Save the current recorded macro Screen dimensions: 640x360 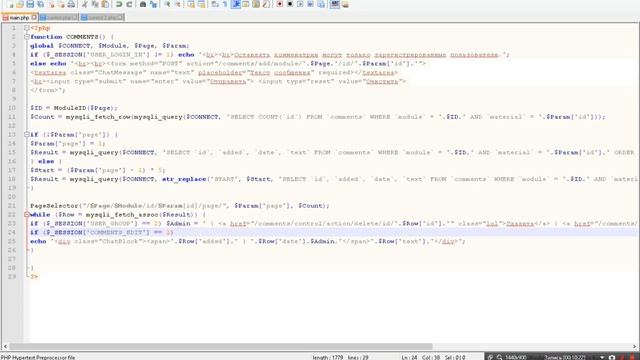click(x=321, y=4)
